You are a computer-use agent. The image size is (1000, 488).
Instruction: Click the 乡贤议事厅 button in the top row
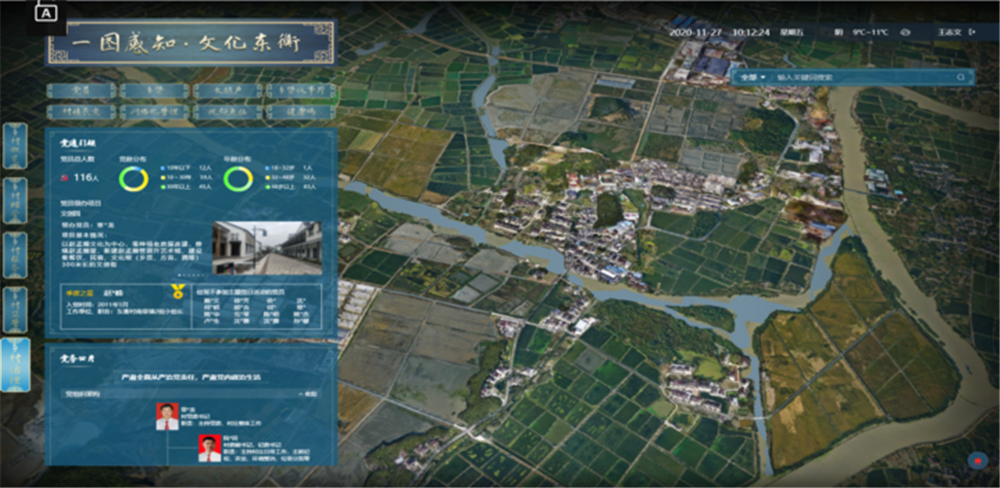(x=300, y=91)
